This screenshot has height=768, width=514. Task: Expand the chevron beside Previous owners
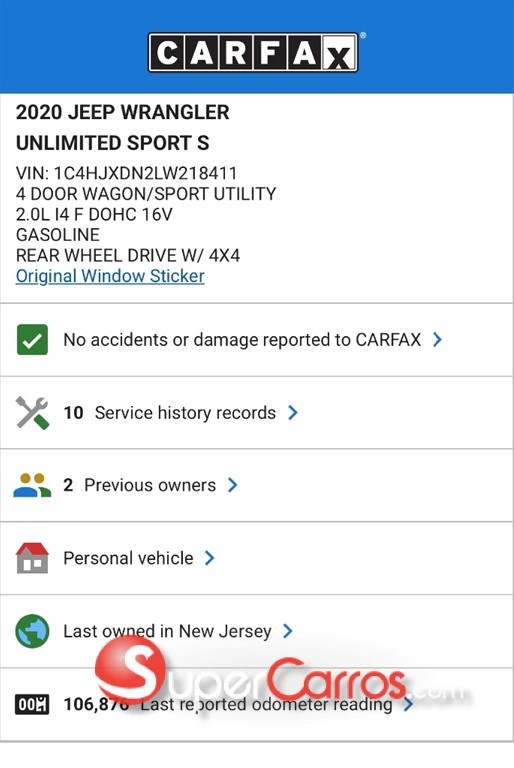[233, 485]
